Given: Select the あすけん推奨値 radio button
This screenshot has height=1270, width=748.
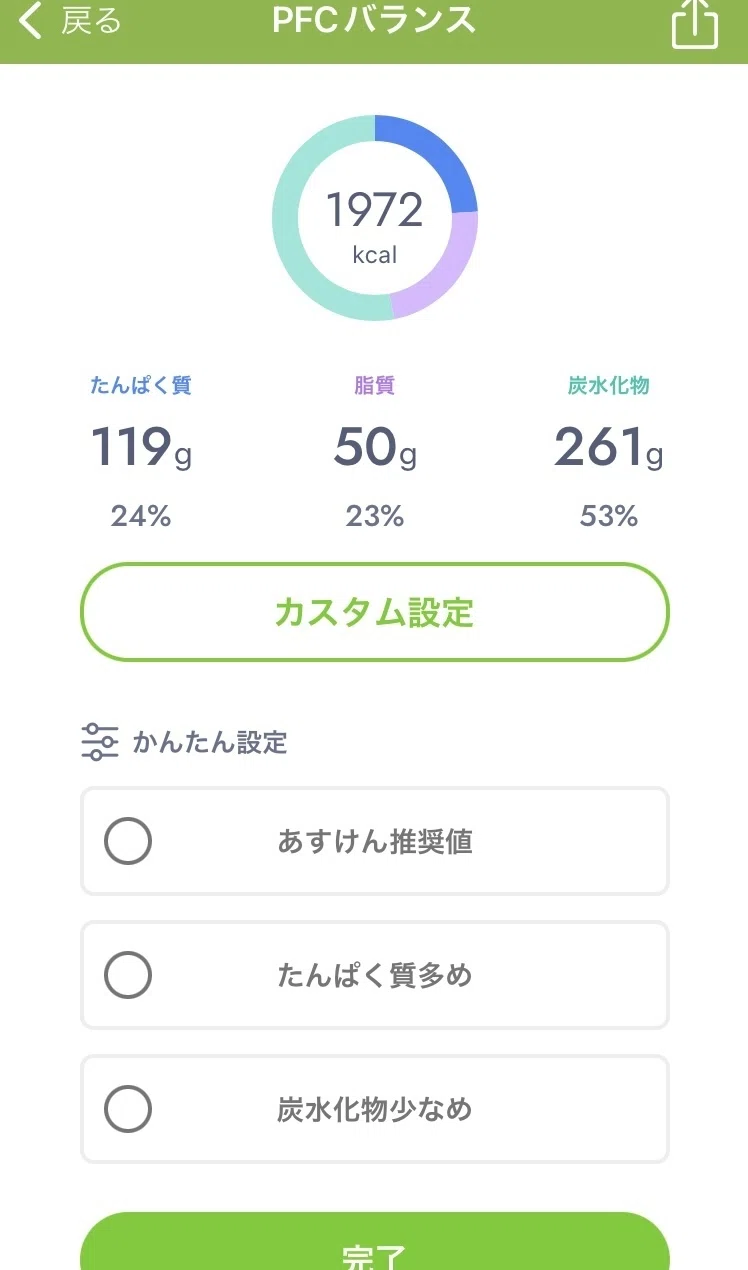Looking at the screenshot, I should point(128,841).
